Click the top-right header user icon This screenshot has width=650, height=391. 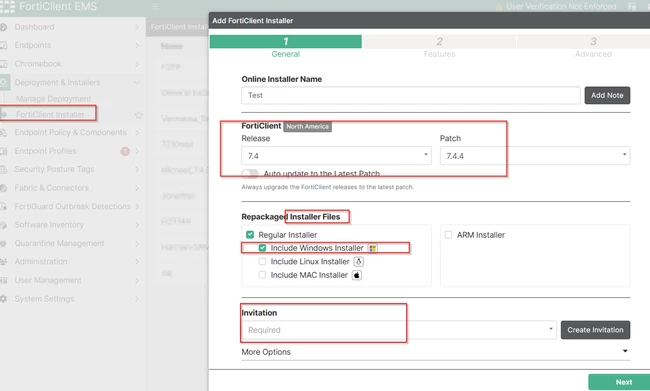(x=632, y=7)
